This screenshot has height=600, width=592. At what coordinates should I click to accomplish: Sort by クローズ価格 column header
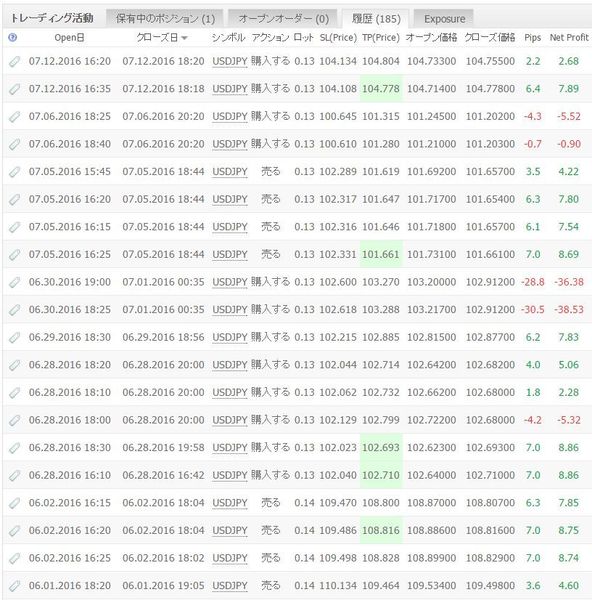coord(490,38)
